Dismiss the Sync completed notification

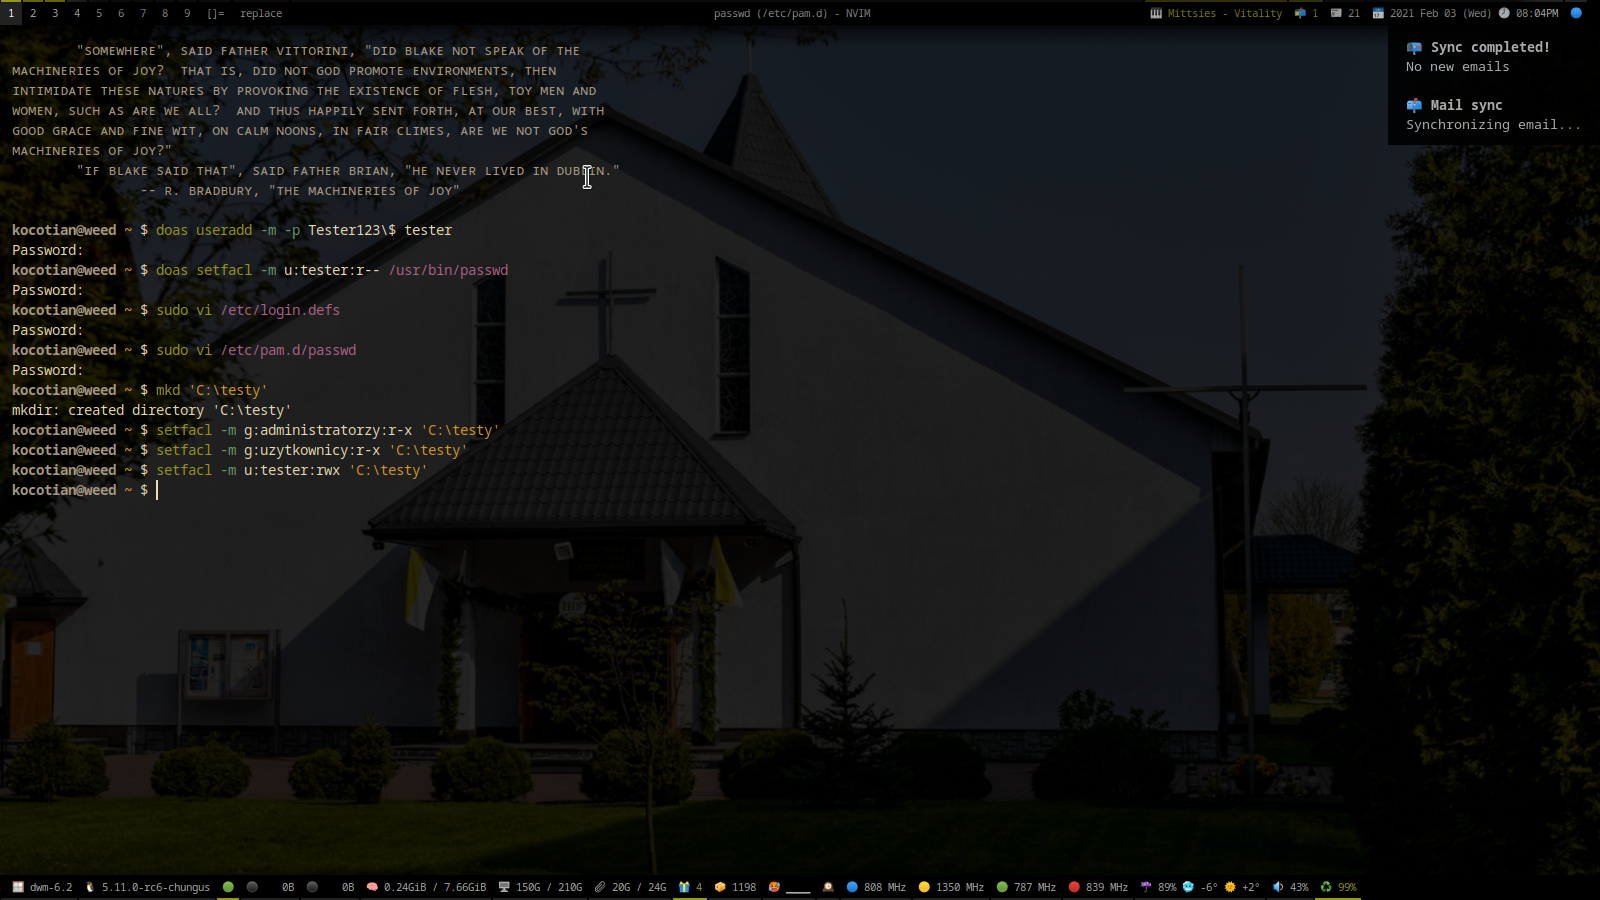point(1490,57)
